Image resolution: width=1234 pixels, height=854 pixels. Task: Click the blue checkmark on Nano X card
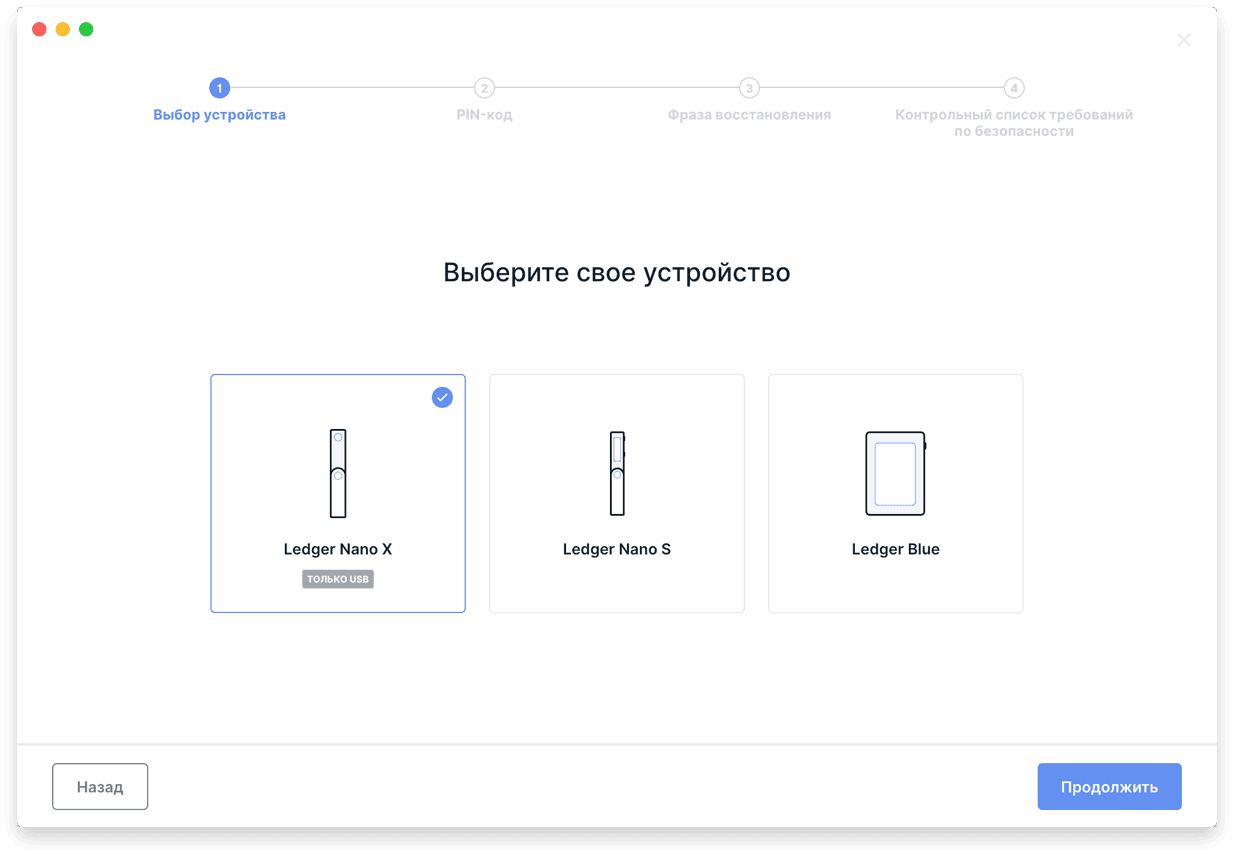442,398
